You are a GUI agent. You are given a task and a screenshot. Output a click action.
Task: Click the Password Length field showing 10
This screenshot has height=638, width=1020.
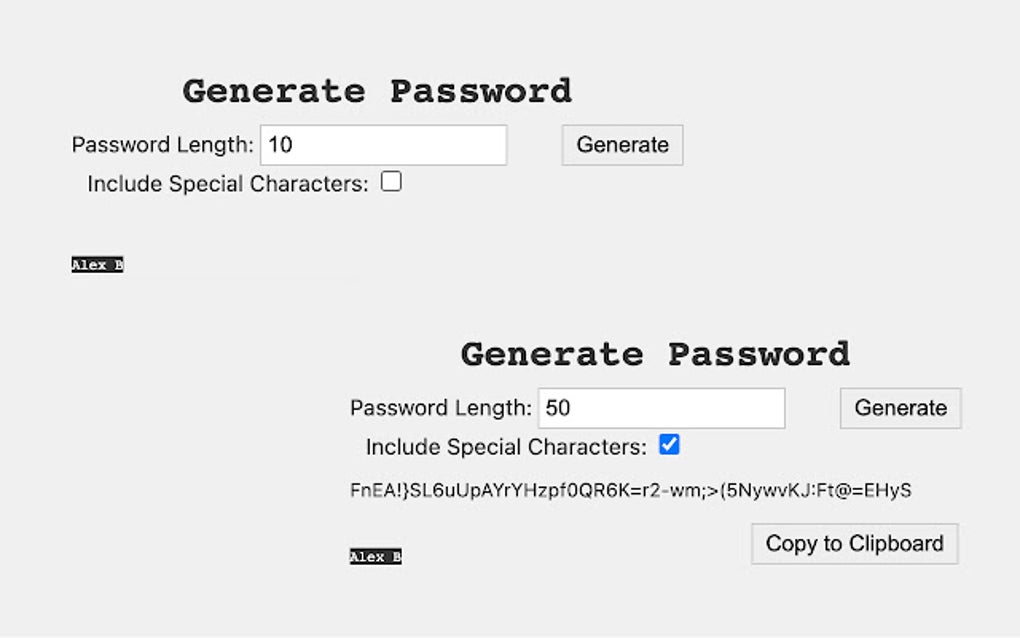tap(383, 145)
